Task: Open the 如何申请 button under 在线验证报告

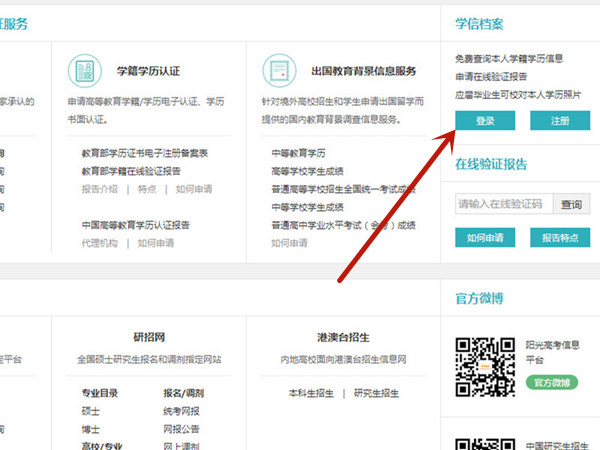Action: click(485, 238)
